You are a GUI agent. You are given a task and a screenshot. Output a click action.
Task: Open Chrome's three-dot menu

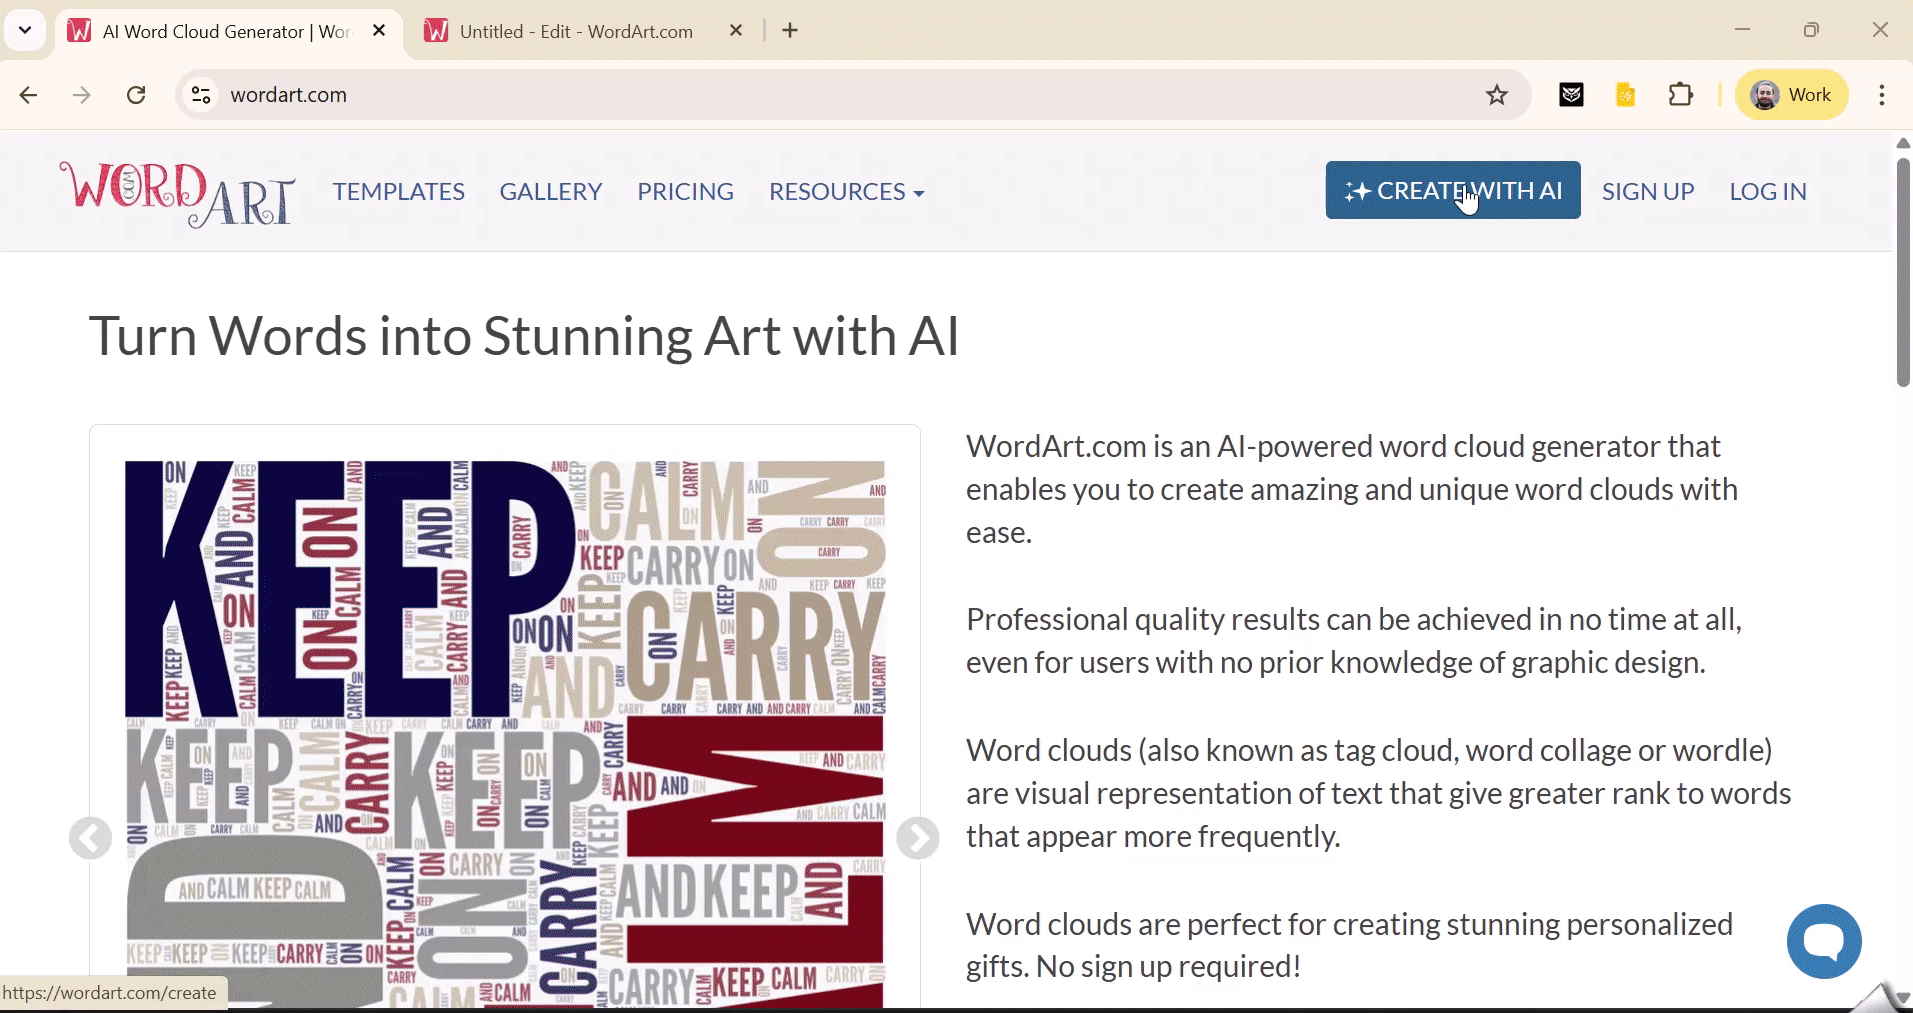[1881, 95]
